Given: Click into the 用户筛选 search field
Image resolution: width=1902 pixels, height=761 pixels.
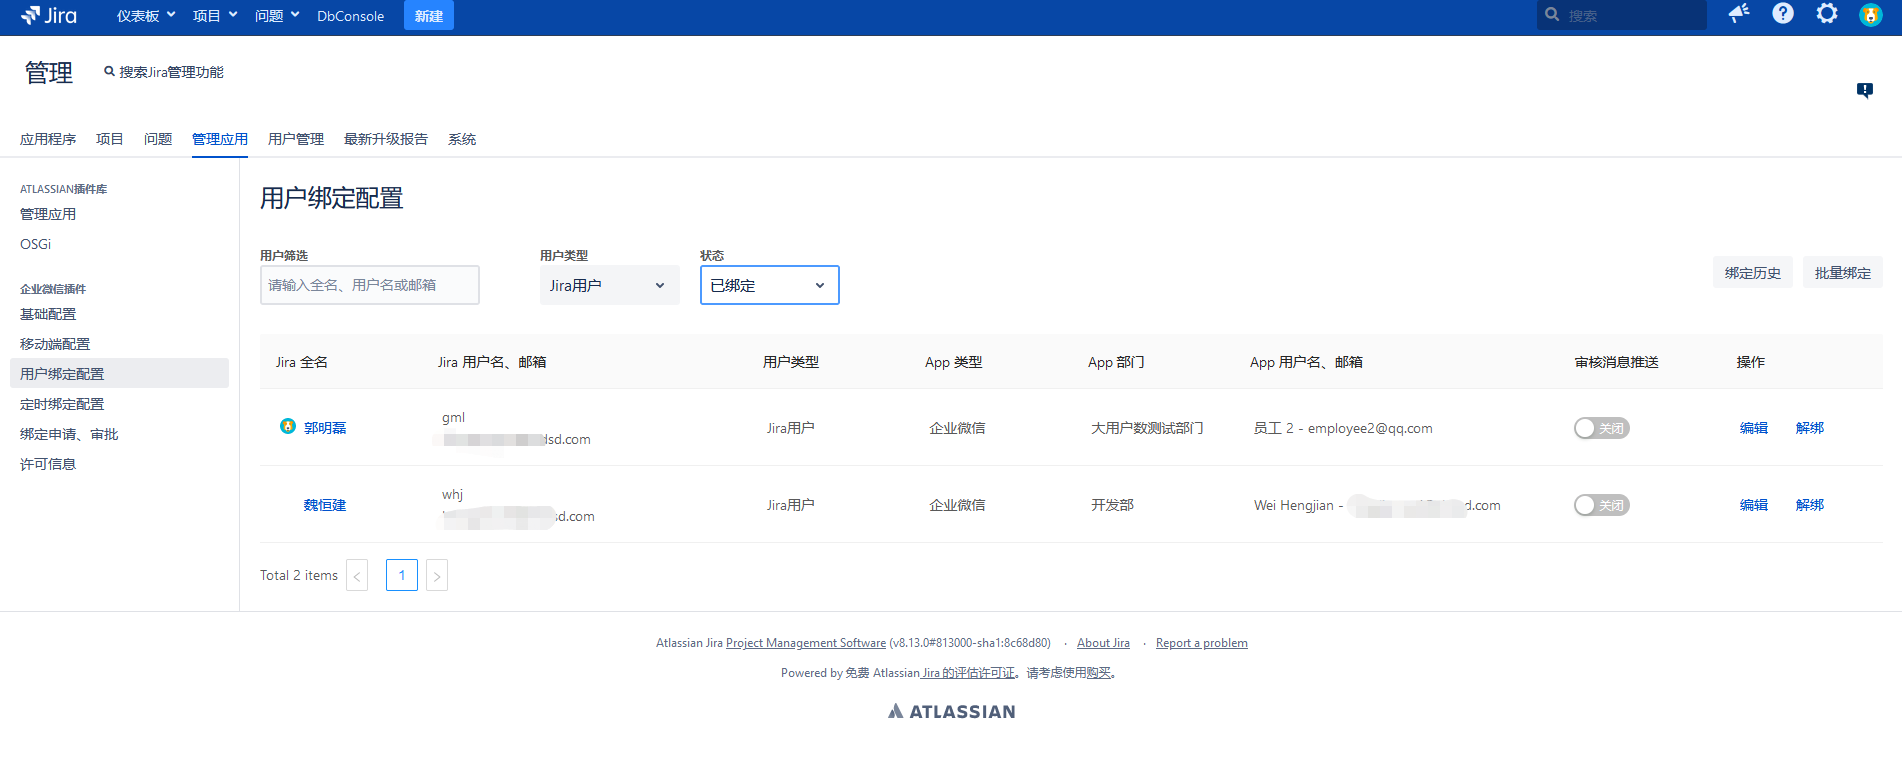Looking at the screenshot, I should [x=369, y=285].
